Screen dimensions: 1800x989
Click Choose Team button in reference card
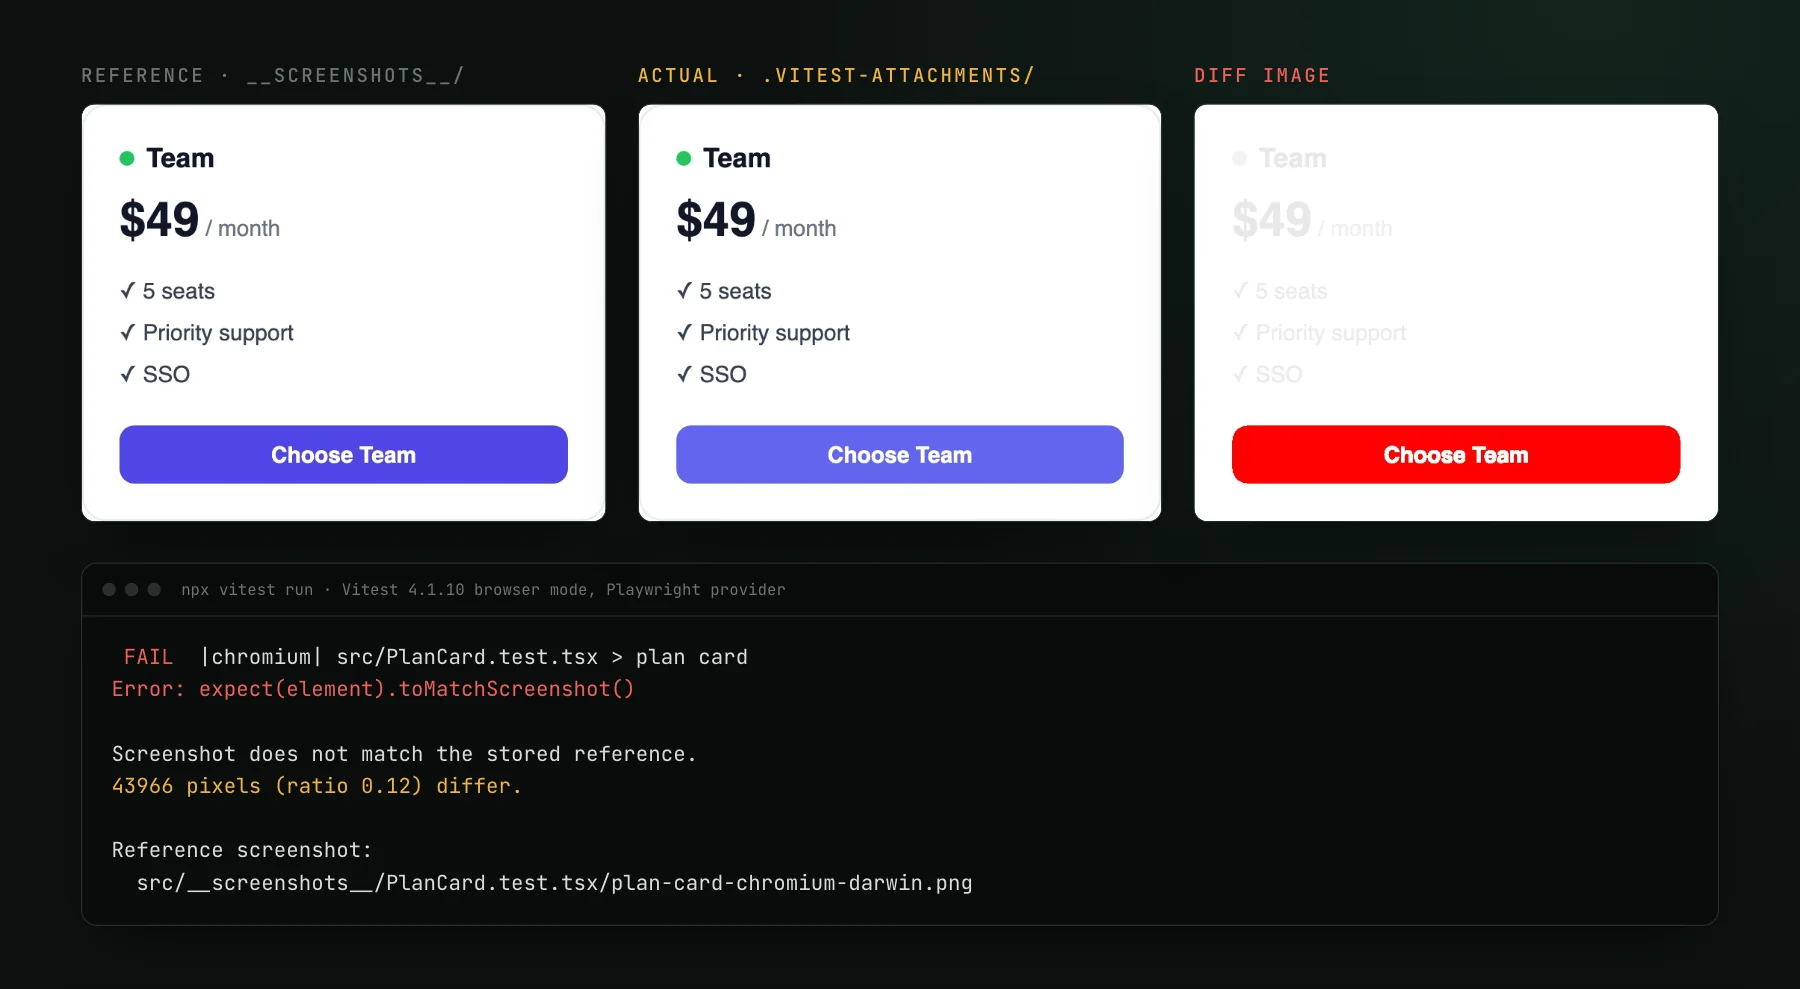(x=343, y=455)
